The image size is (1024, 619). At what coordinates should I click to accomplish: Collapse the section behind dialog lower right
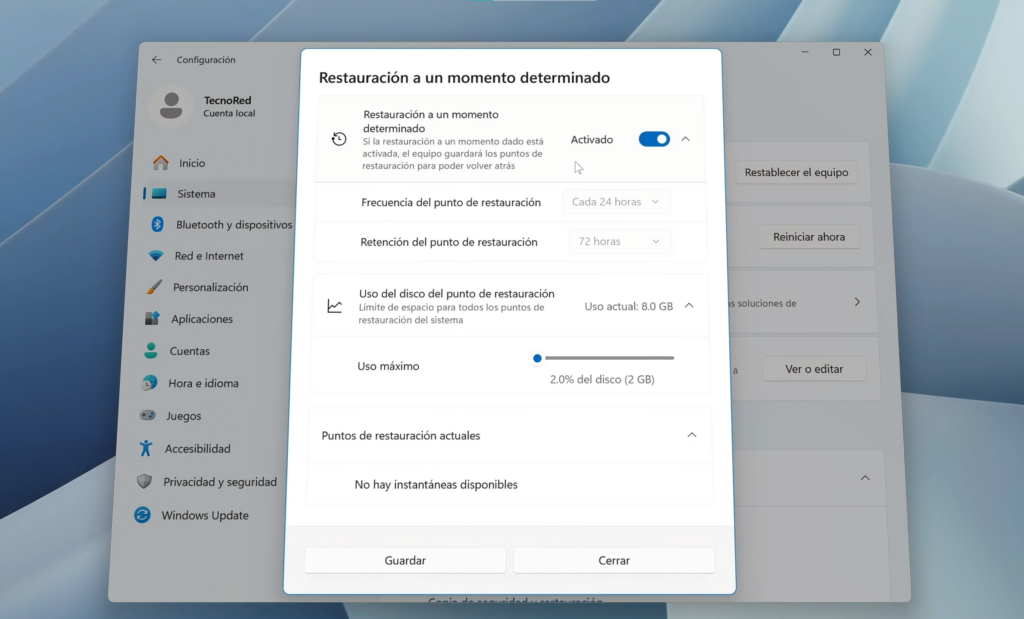click(865, 478)
